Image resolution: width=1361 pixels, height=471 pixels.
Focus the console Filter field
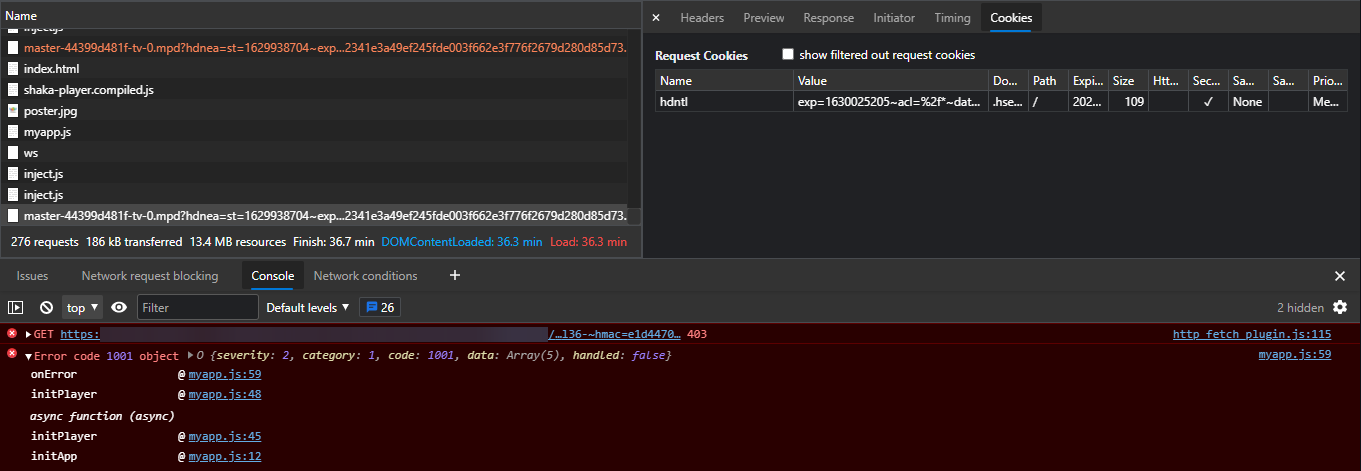pyautogui.click(x=197, y=308)
